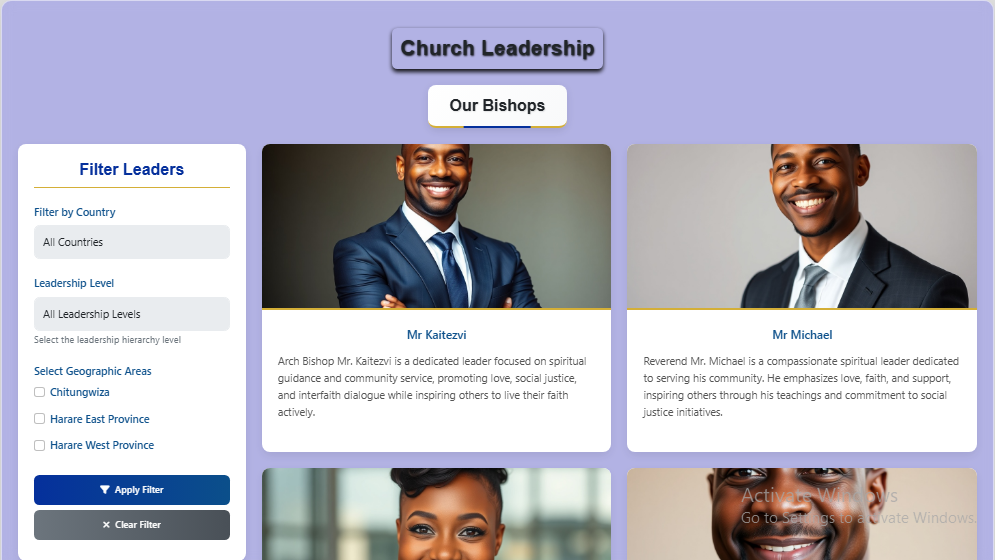995x560 pixels.
Task: Expand the All Leadership Levels dropdown
Action: coord(131,314)
